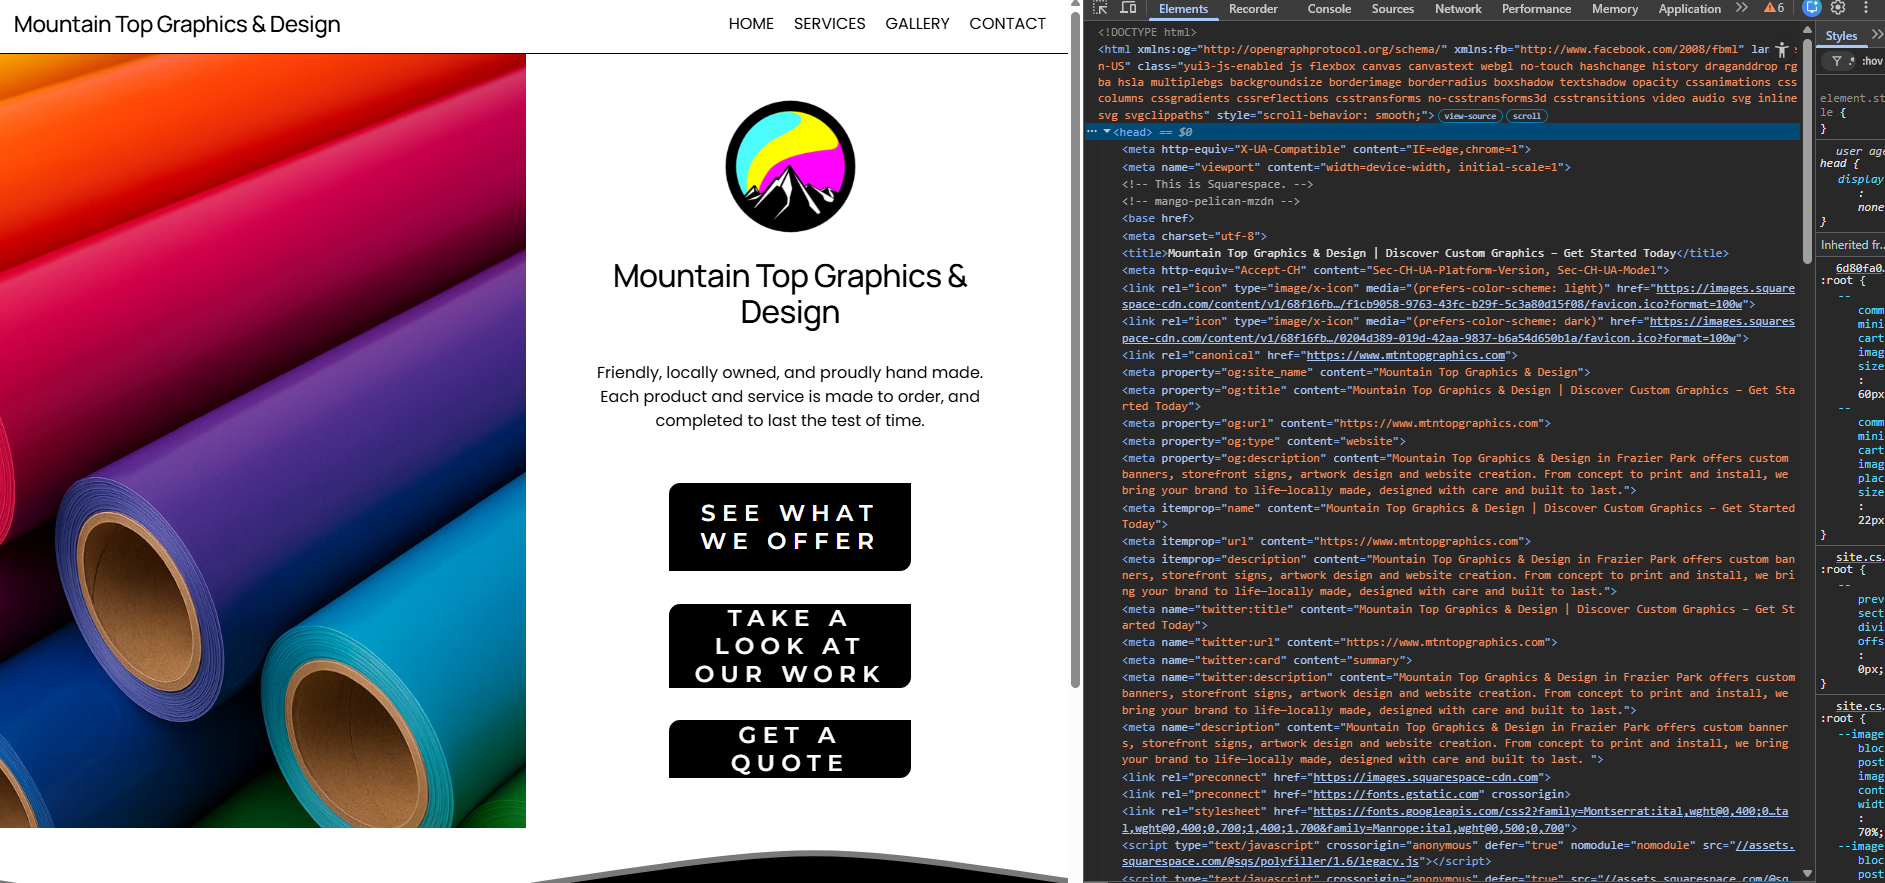Screen dimensions: 1885x883
Task: Open the fonts.googleapis.com stylesheet link
Action: 1455,819
